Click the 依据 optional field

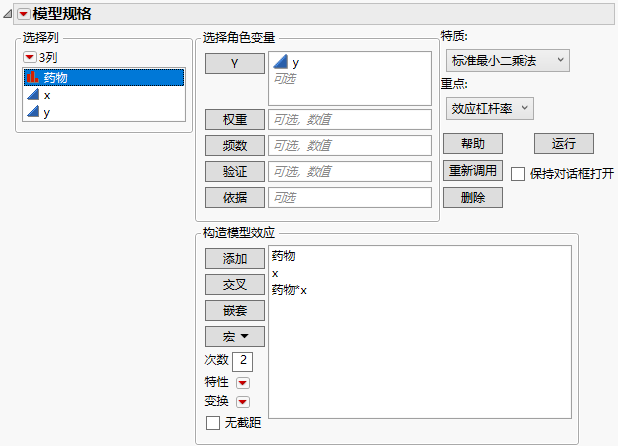tap(350, 197)
